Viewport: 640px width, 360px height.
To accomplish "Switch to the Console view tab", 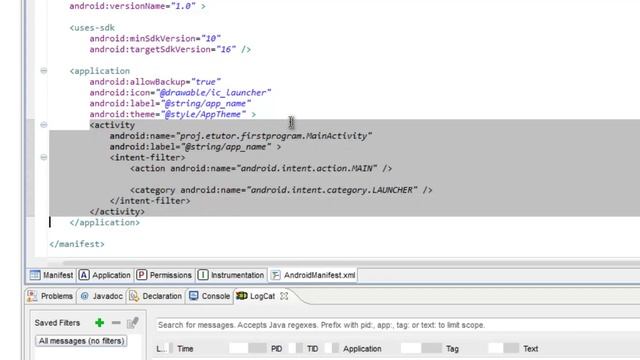I will (x=210, y=296).
